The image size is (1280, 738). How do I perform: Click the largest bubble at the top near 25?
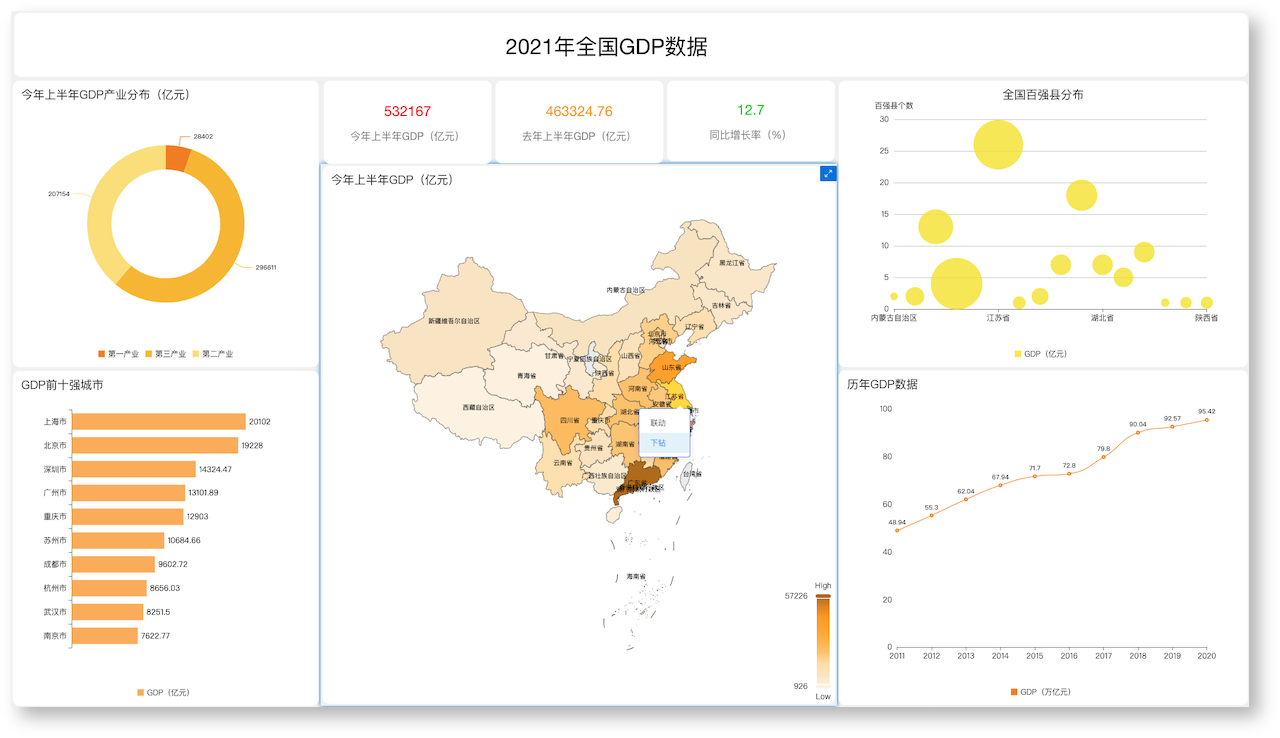coord(998,144)
